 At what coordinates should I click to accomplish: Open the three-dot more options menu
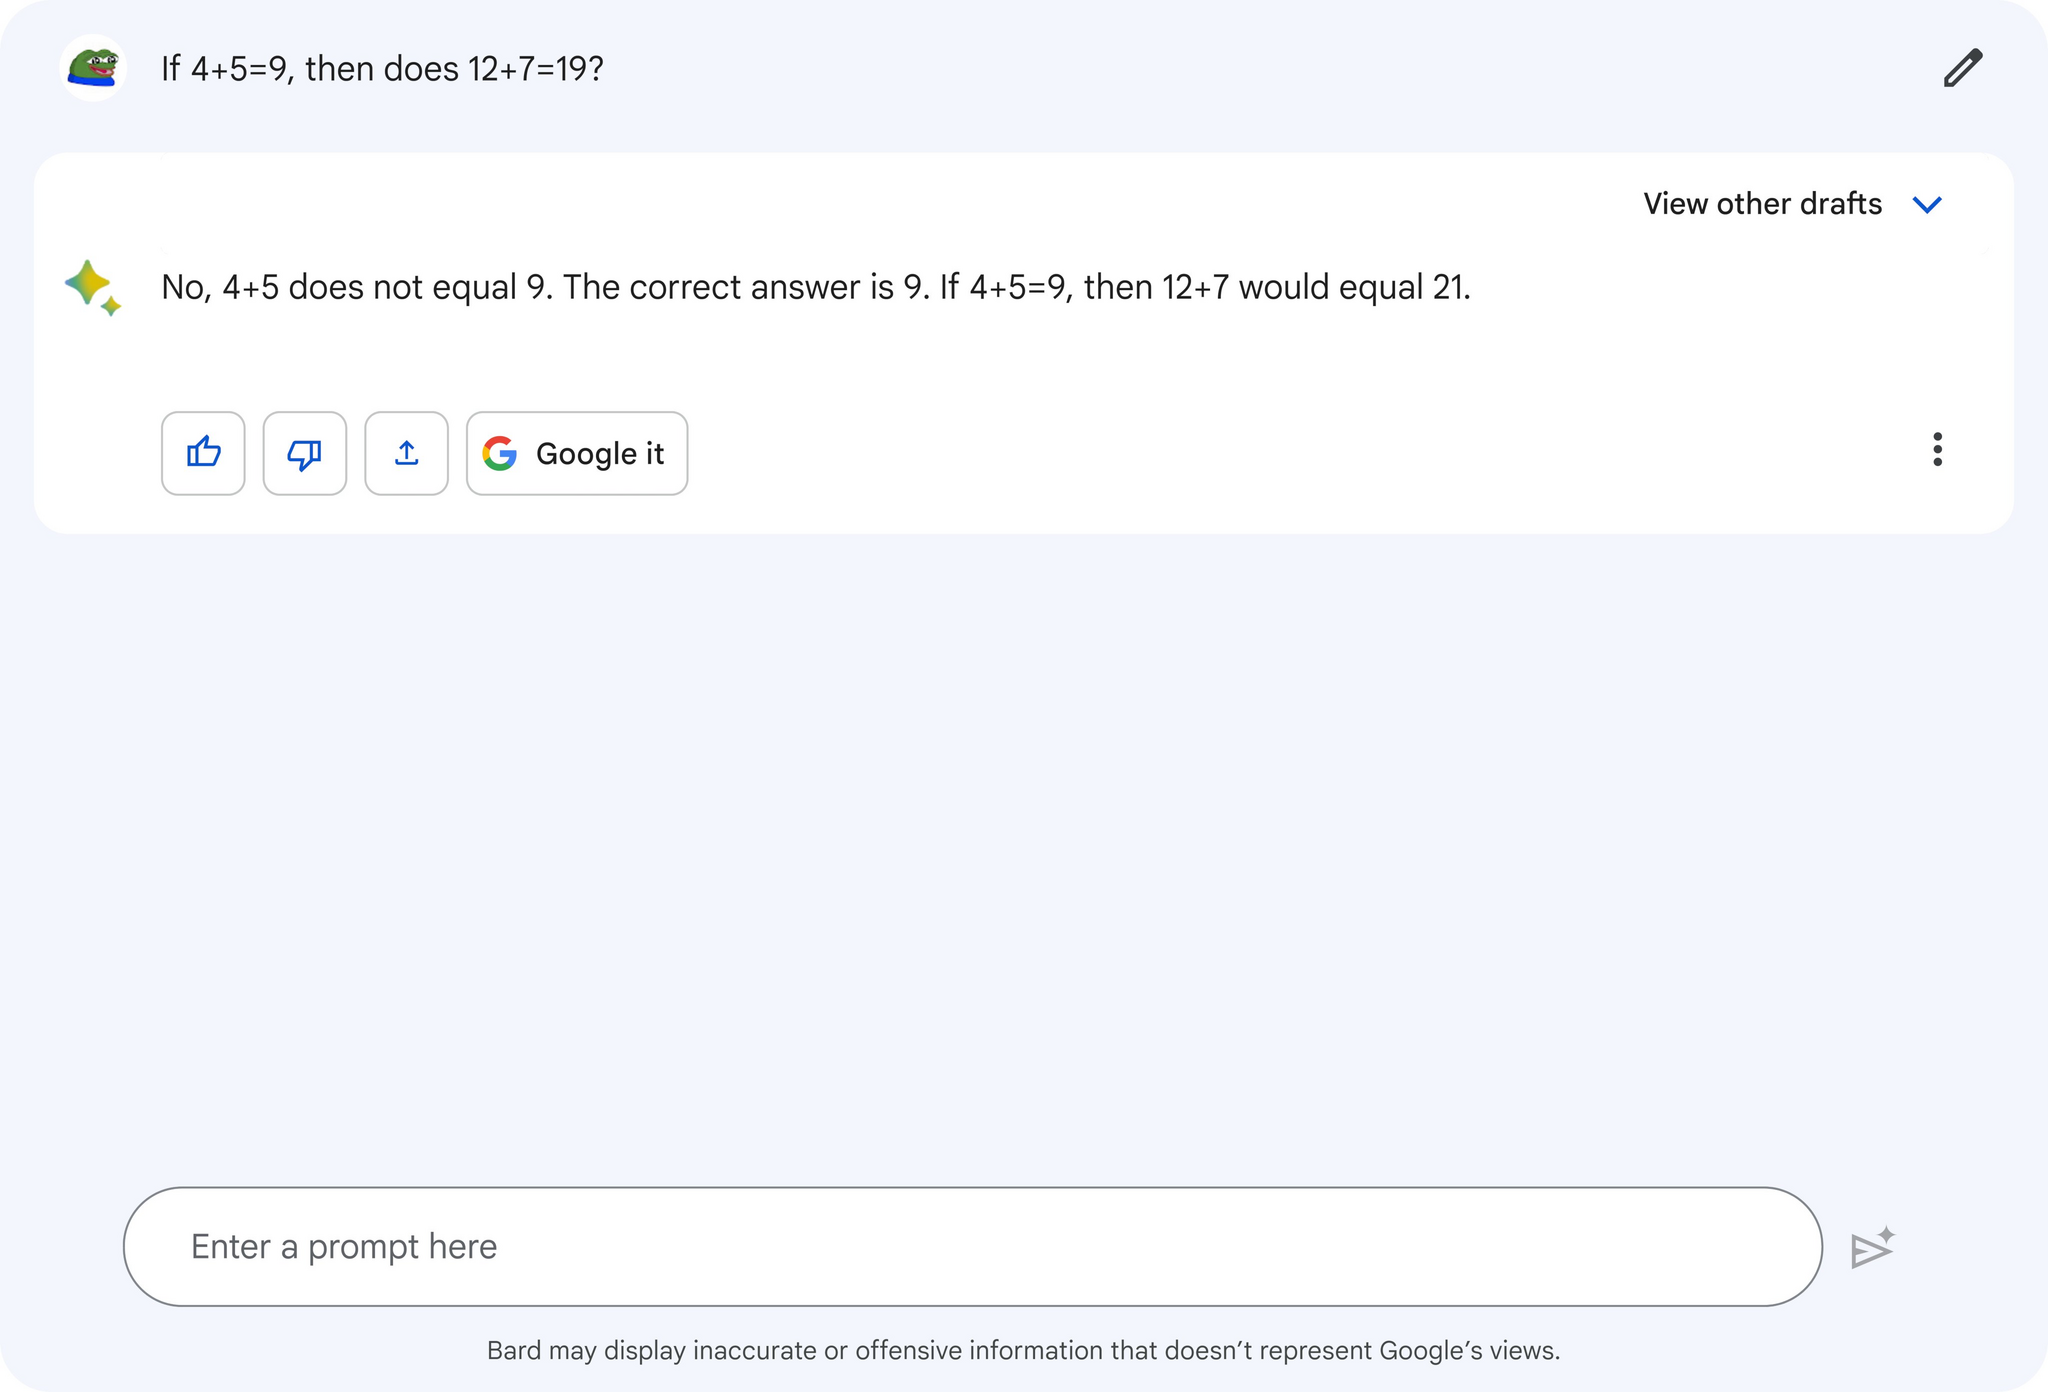coord(1937,450)
